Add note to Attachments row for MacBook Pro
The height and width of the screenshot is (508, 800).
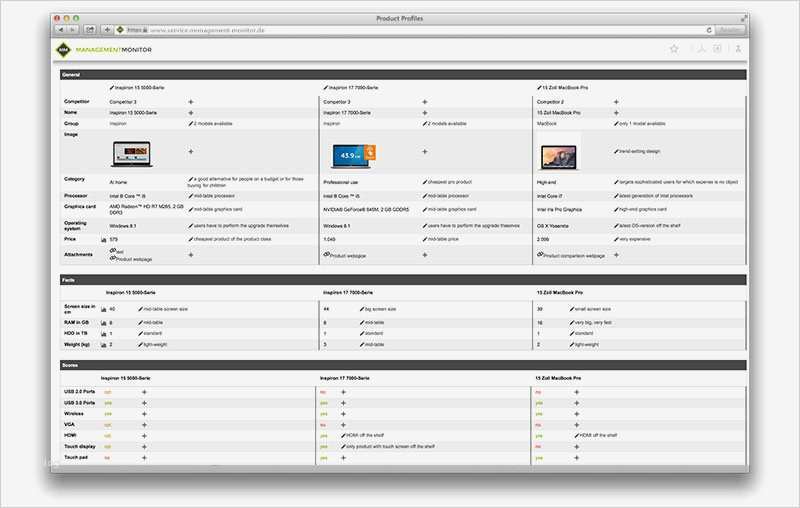click(x=616, y=255)
